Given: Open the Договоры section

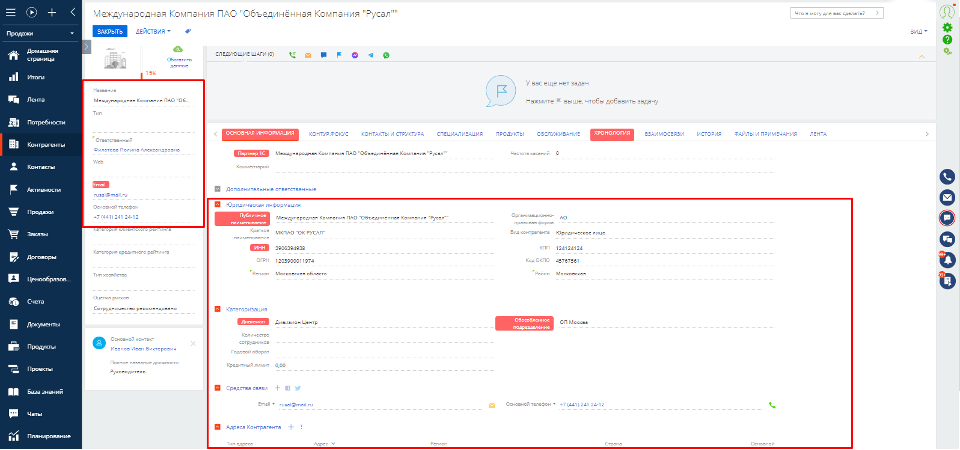Looking at the screenshot, I should tap(42, 257).
